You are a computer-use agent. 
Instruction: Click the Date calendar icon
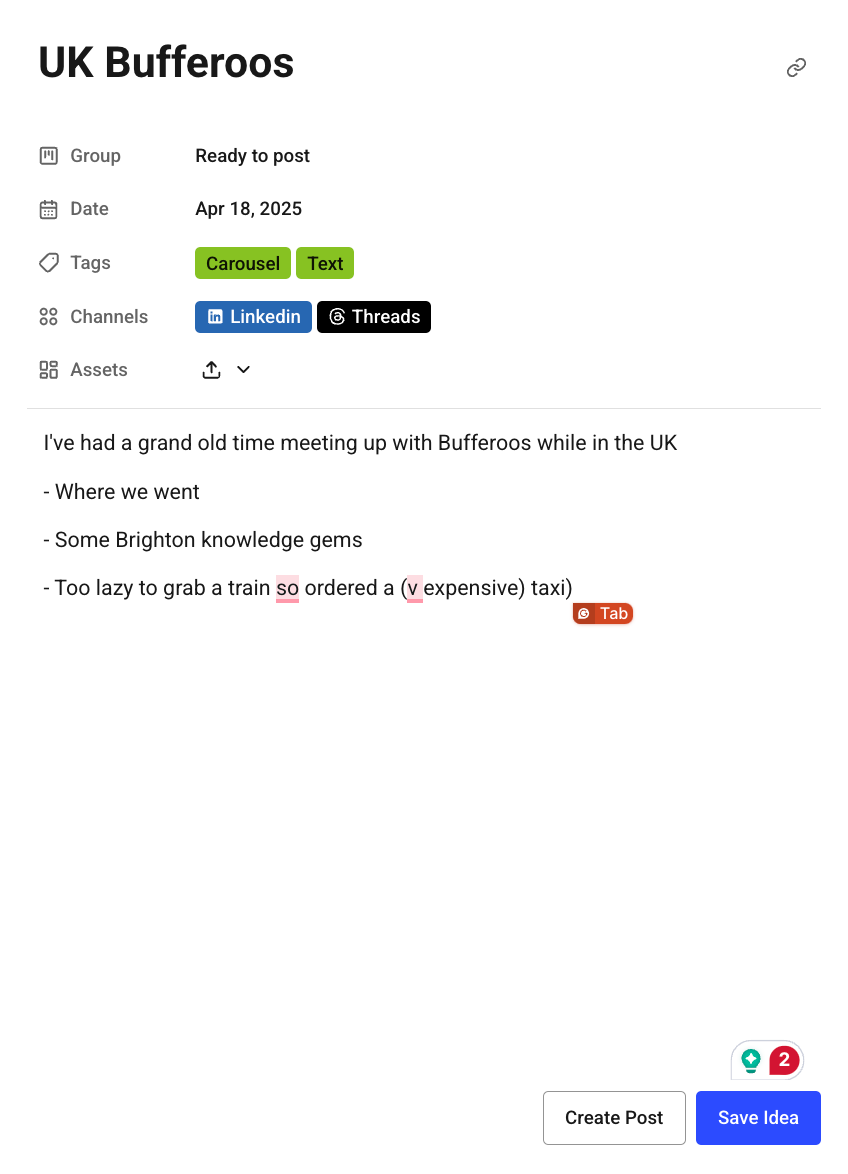point(49,209)
